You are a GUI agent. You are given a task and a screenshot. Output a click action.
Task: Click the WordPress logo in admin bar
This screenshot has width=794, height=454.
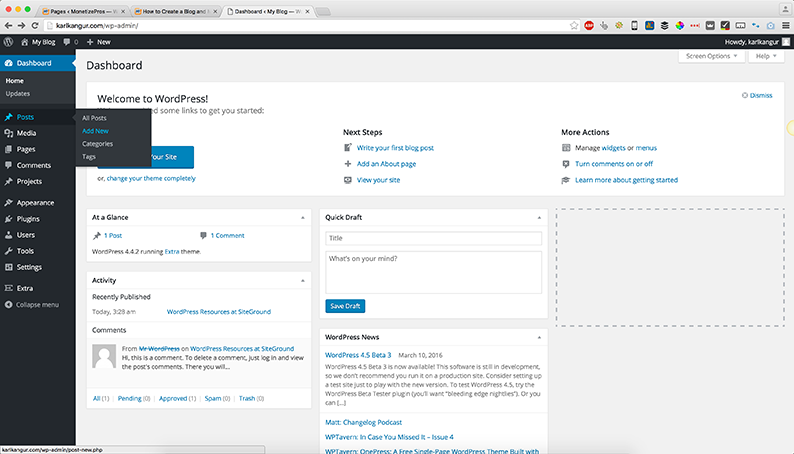(9, 42)
